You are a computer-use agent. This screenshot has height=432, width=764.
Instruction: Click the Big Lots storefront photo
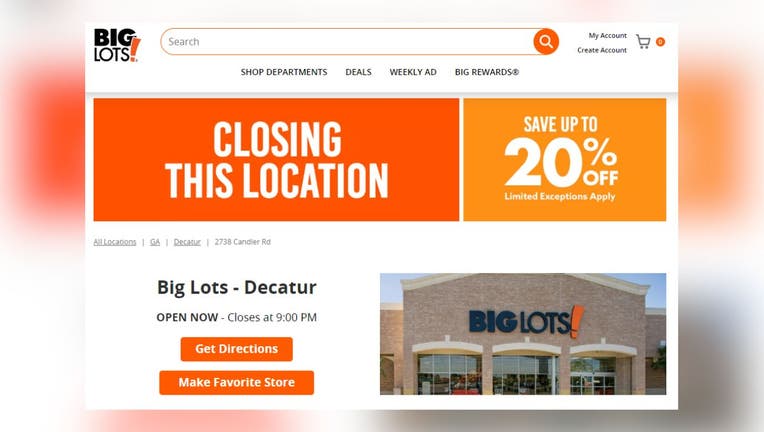pos(523,334)
